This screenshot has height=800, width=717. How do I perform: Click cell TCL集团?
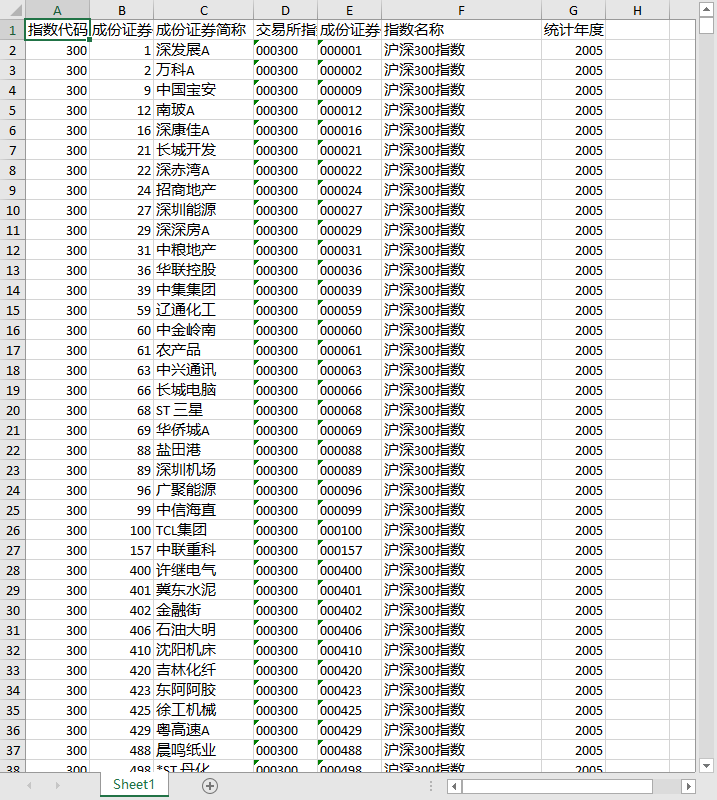[x=203, y=530]
